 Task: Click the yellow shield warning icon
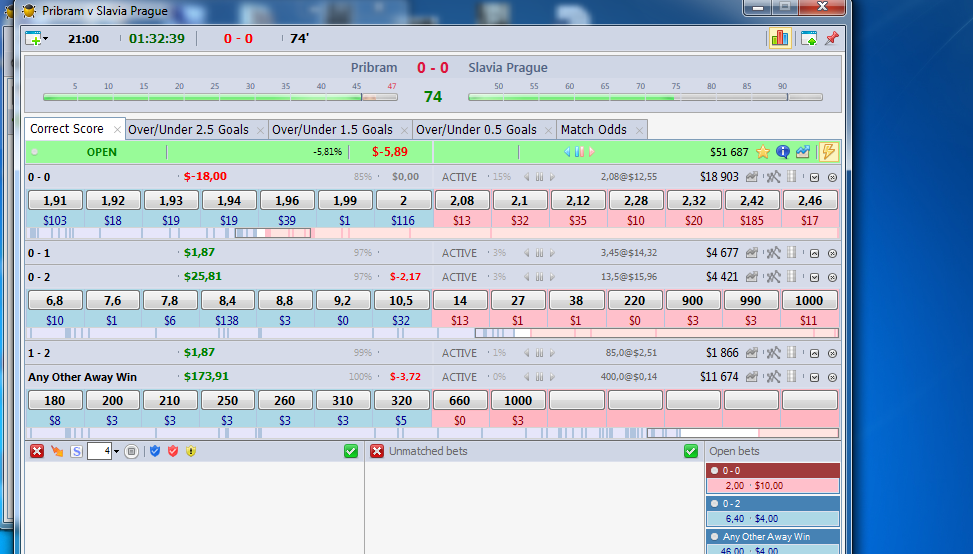pos(191,451)
